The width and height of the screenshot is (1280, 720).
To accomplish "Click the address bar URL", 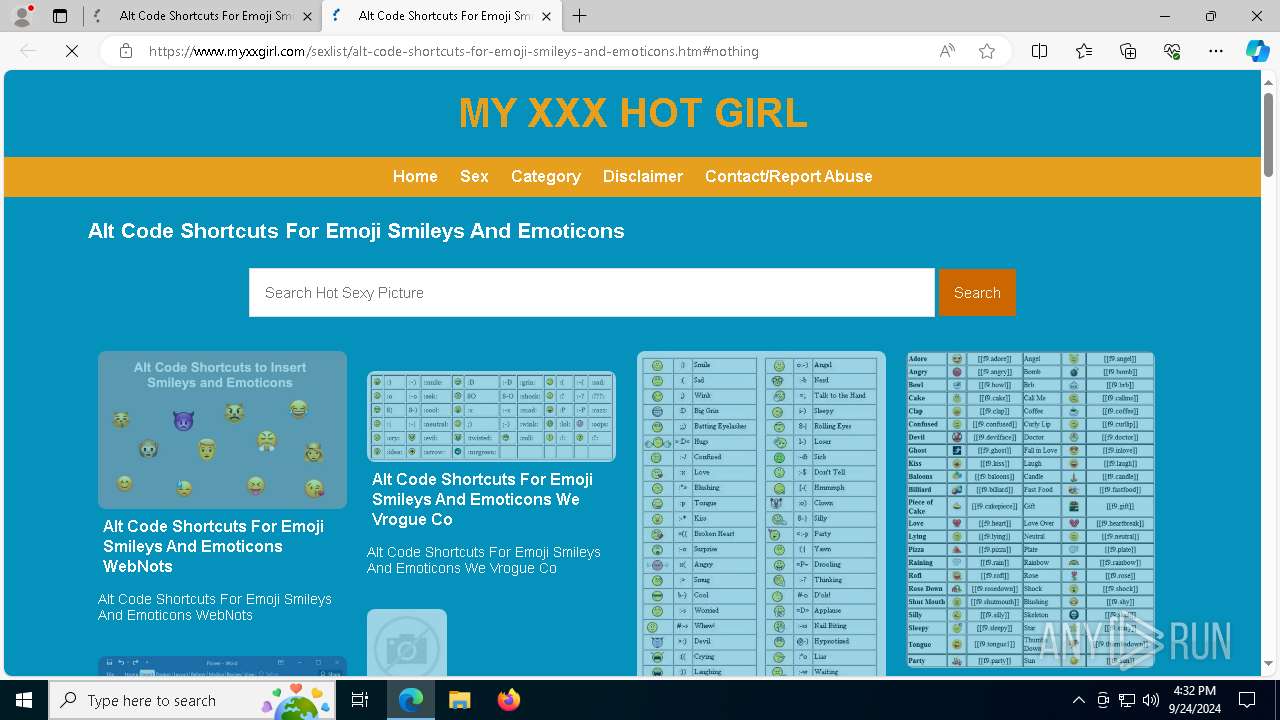I will point(454,51).
